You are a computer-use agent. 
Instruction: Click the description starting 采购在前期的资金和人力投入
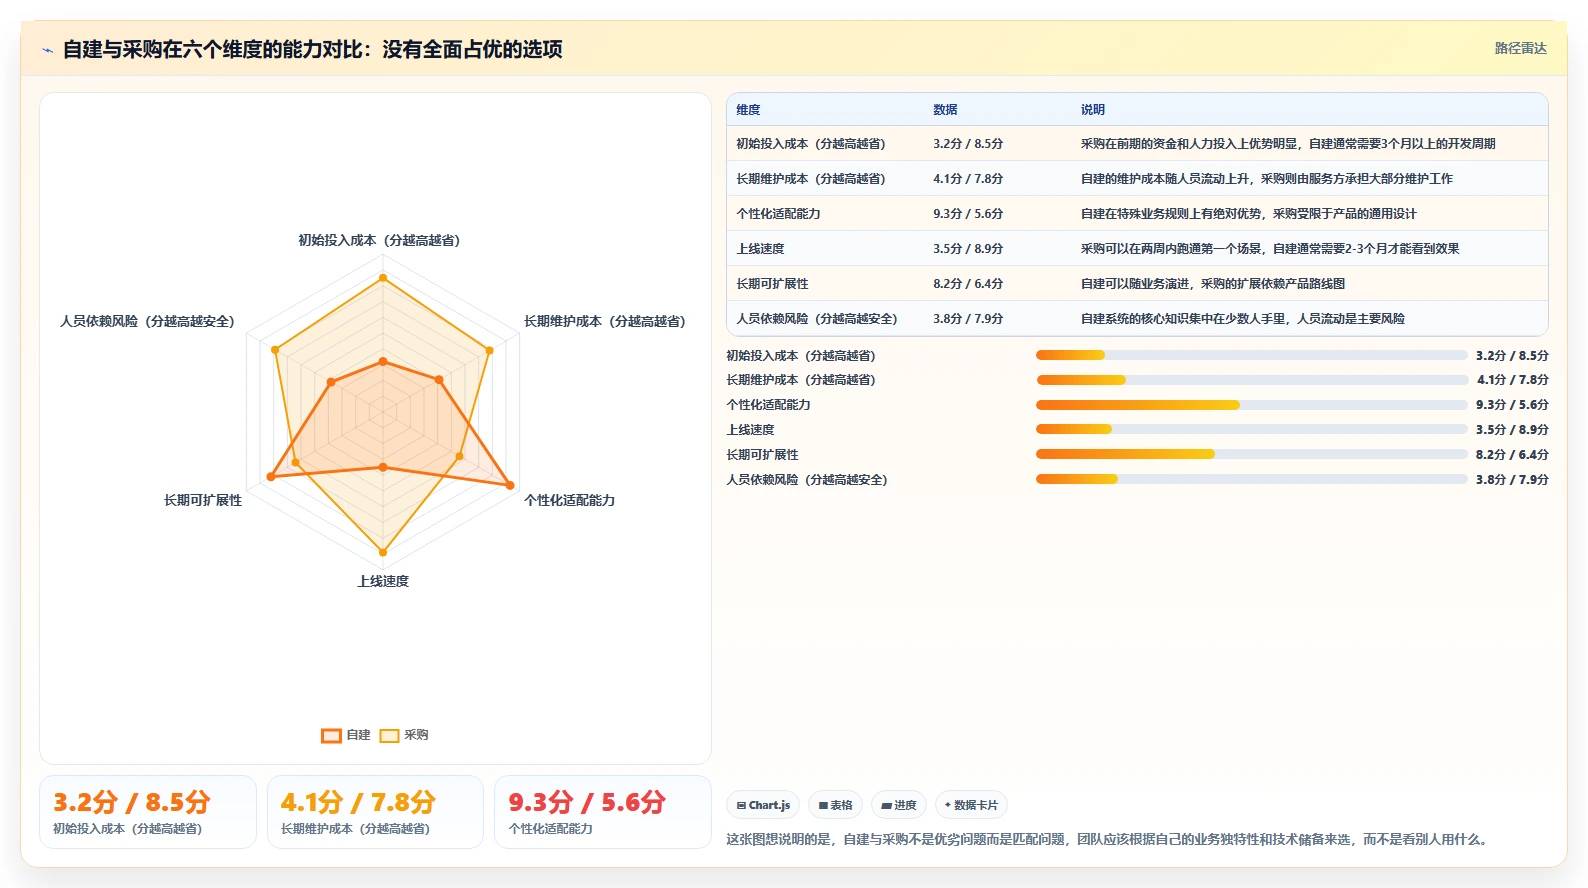(x=1288, y=144)
